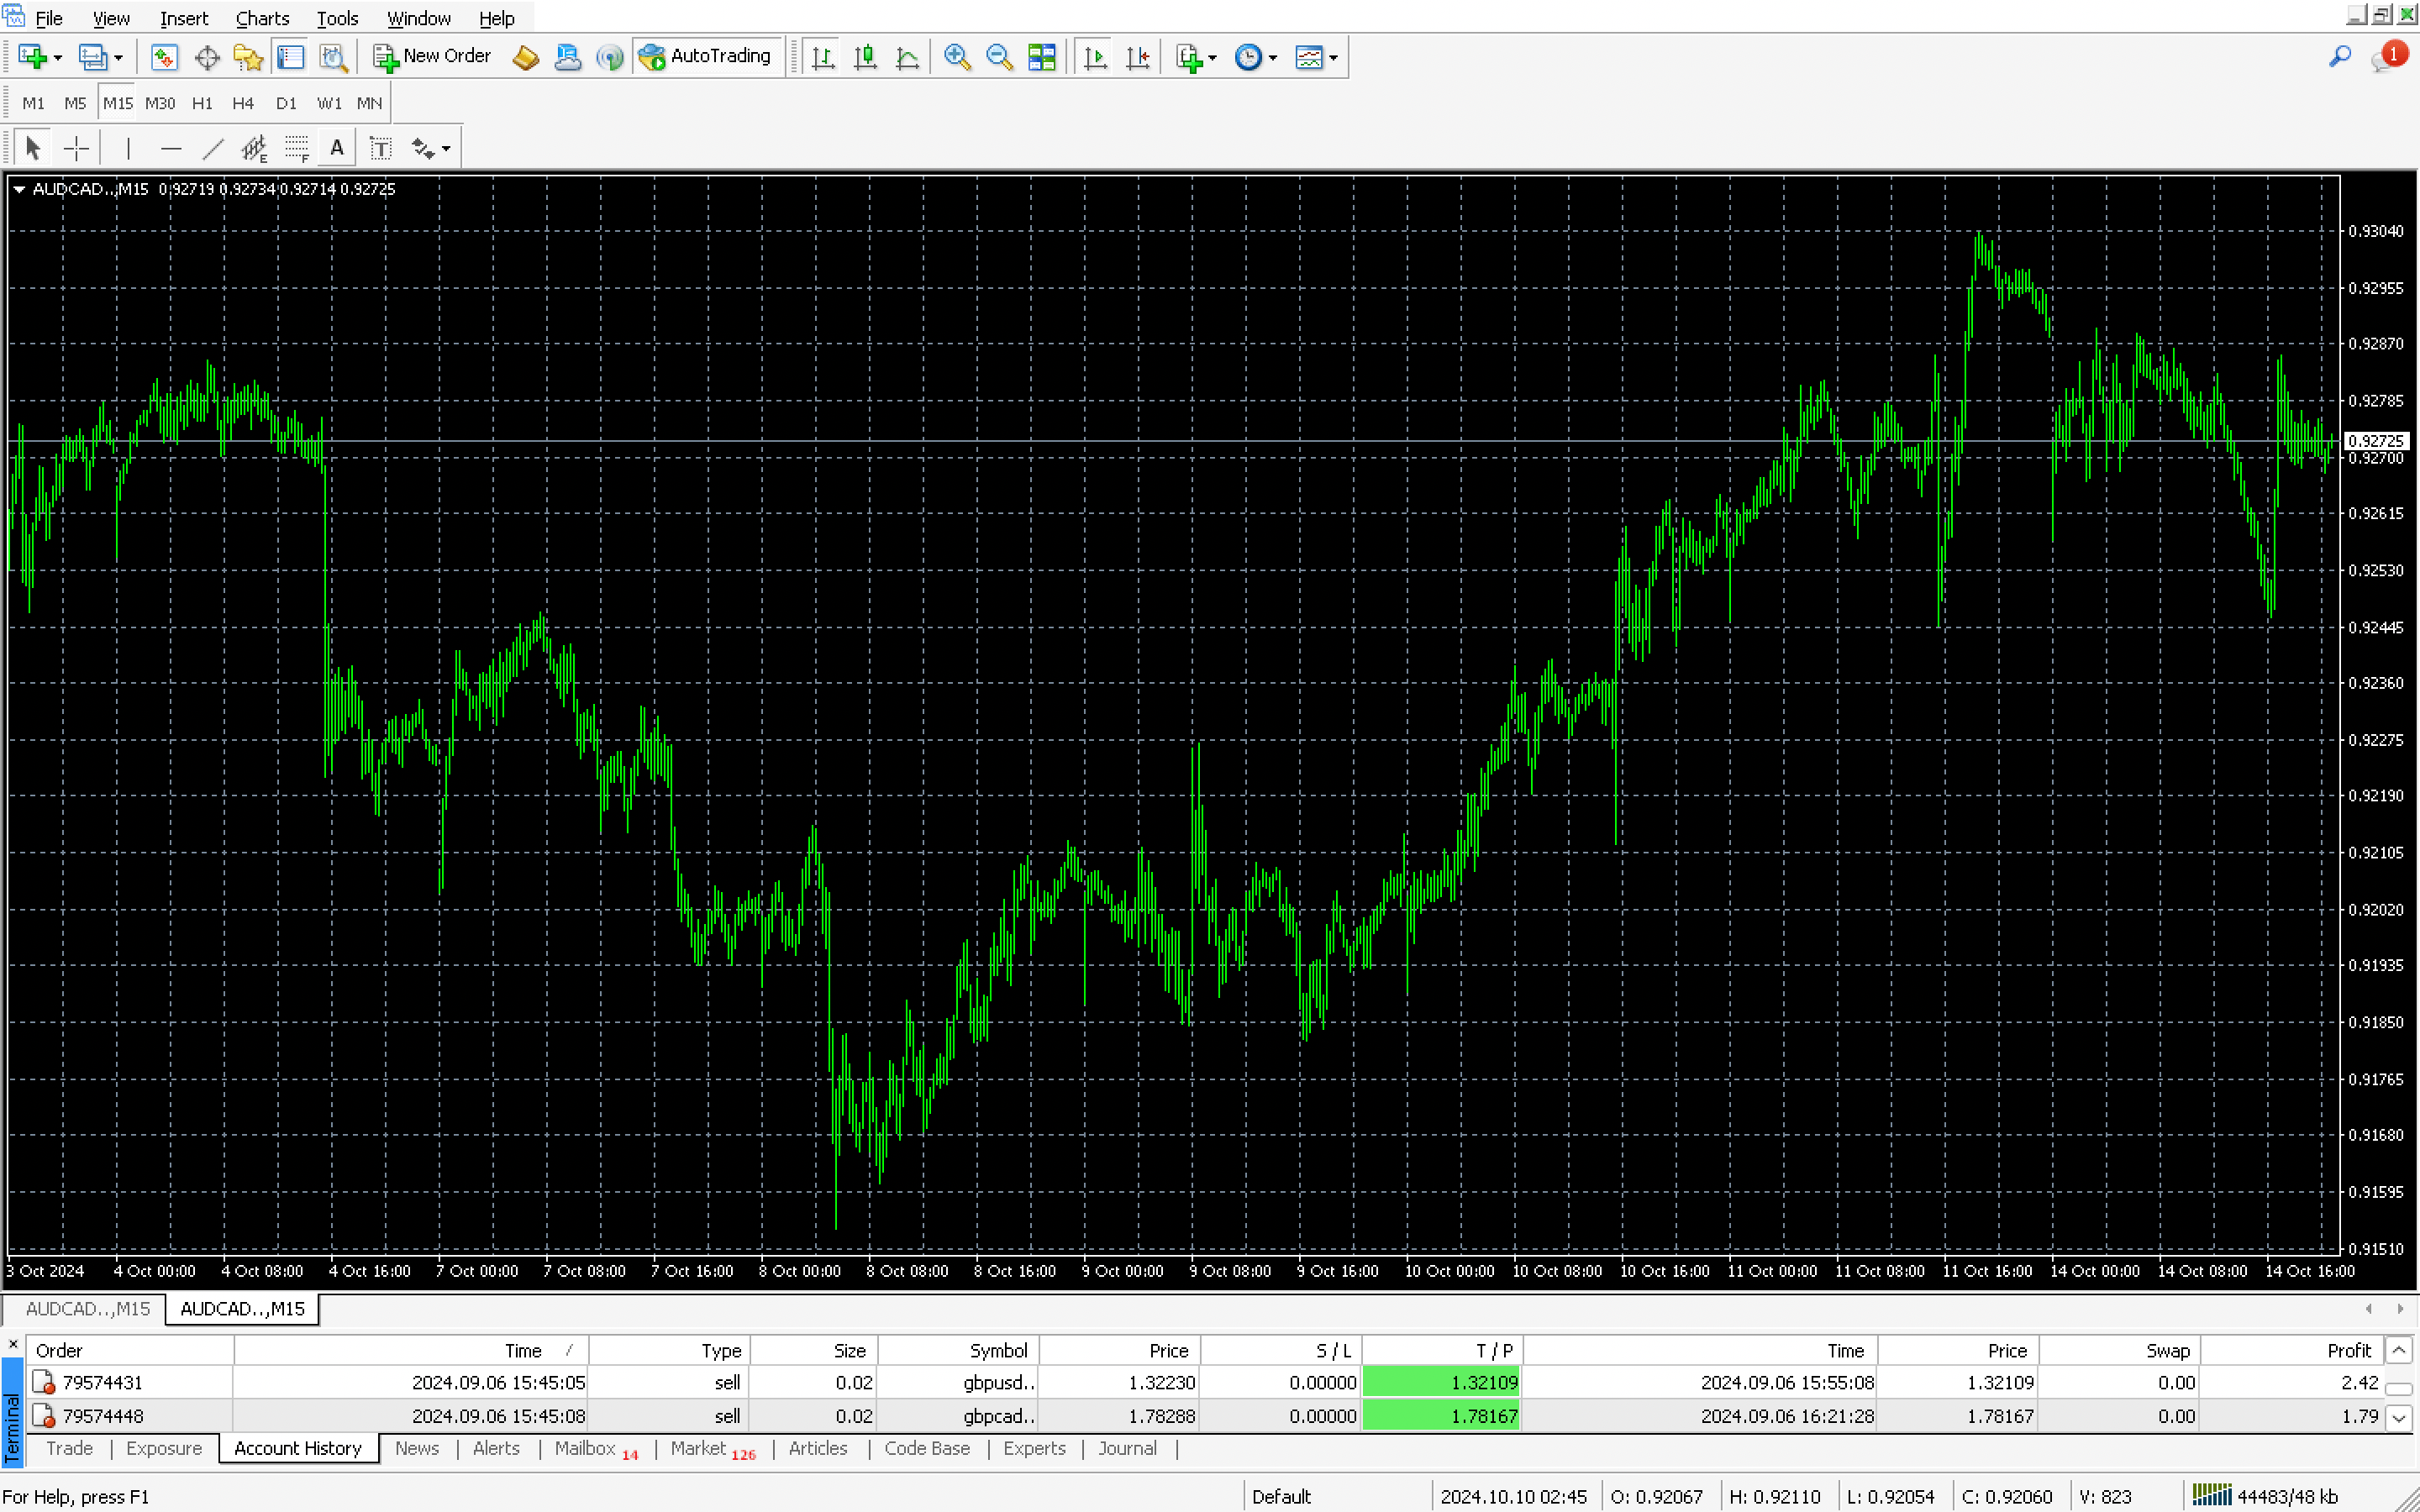
Task: Select the Fibonacci retracement tool
Action: coord(296,149)
